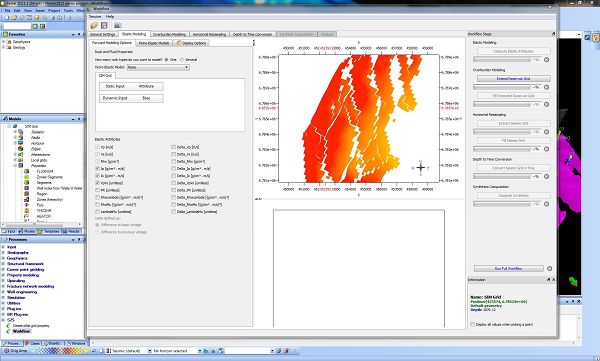The height and width of the screenshot is (361, 600).
Task: Click Save project icon in Petrel toolbar
Action: click(x=37, y=18)
